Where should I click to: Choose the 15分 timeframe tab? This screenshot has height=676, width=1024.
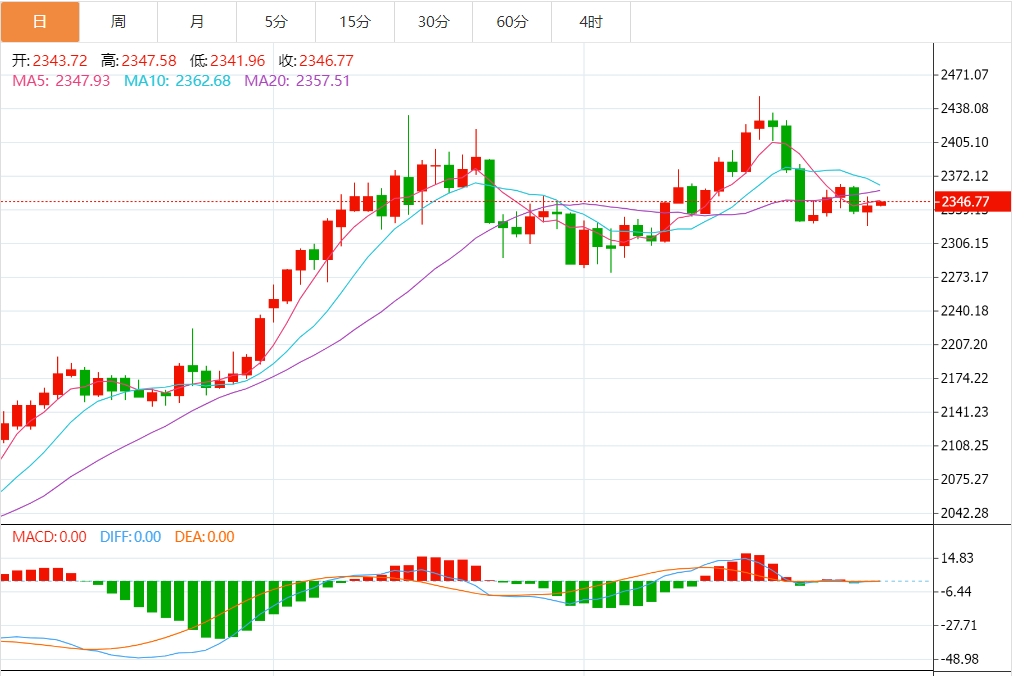click(355, 22)
